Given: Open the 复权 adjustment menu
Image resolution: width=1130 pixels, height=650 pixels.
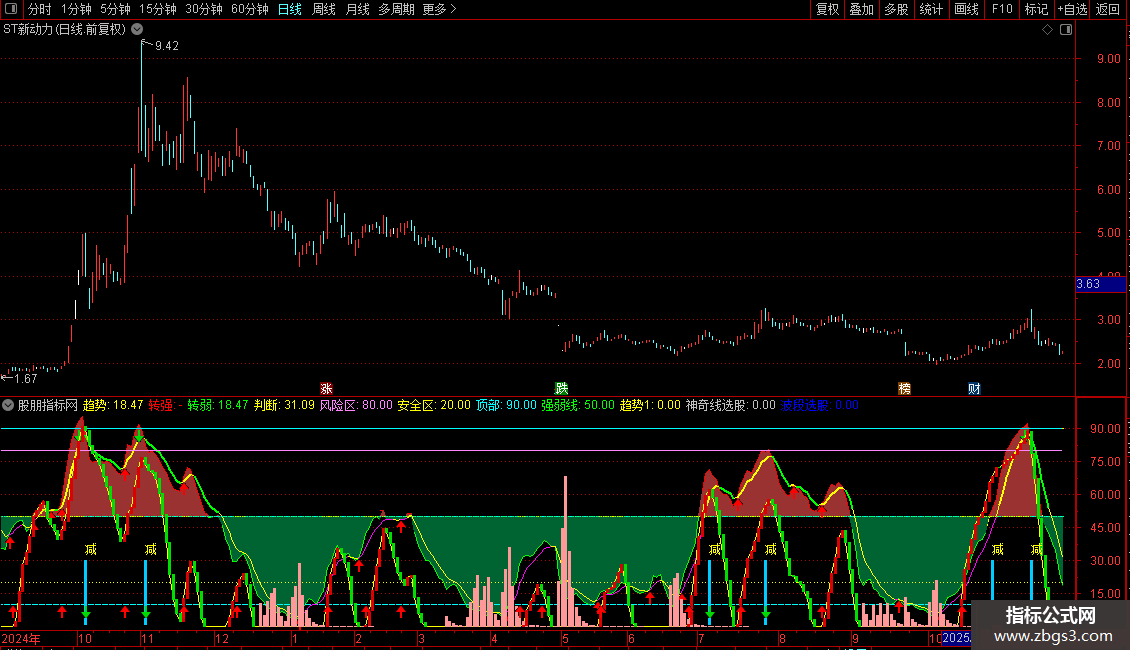Looking at the screenshot, I should (827, 9).
